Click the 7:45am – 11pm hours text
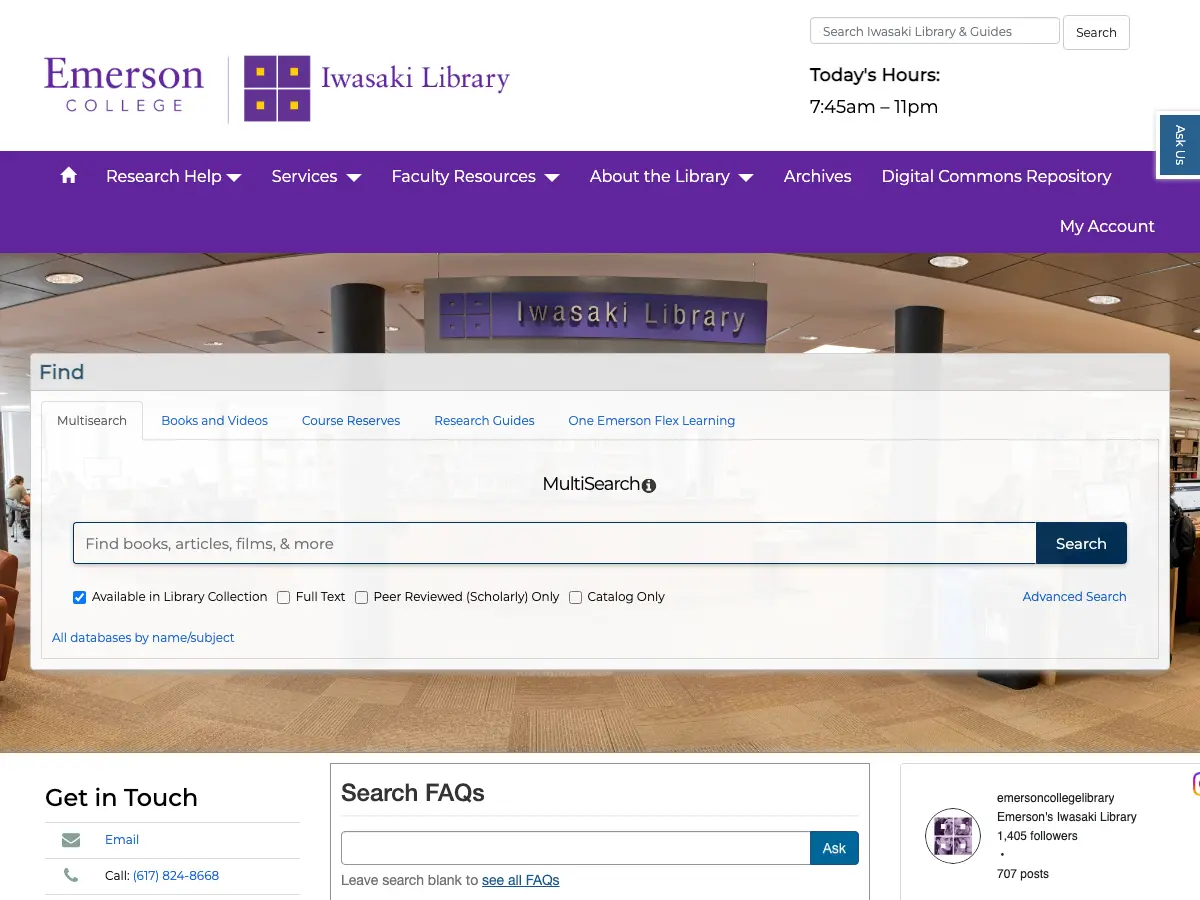 pyautogui.click(x=874, y=107)
